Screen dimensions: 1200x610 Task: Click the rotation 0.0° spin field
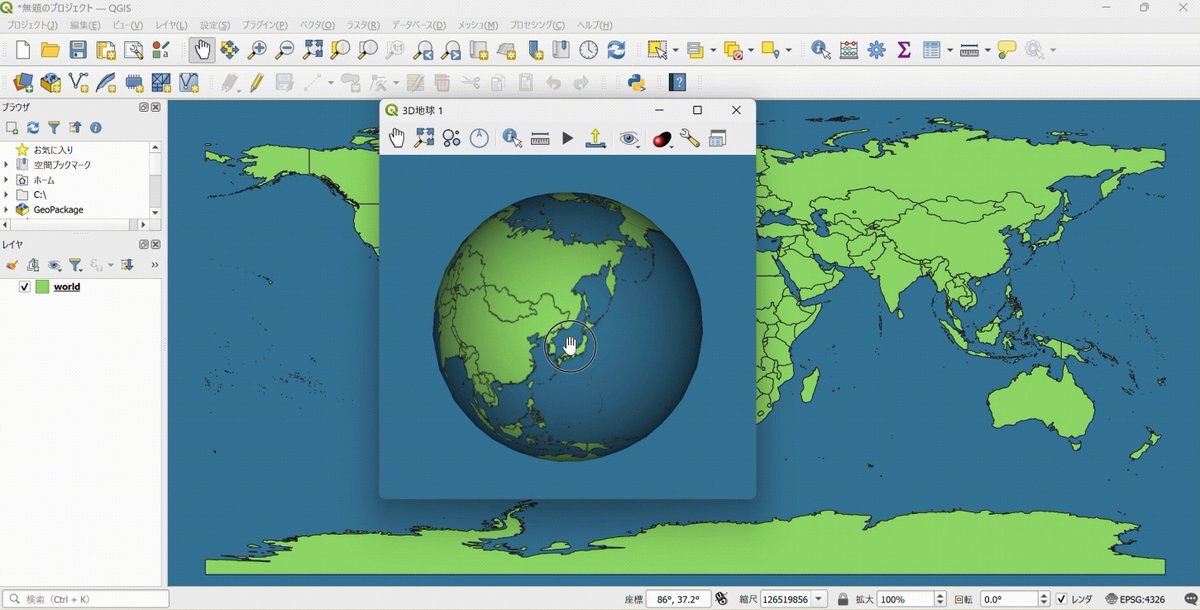click(x=1015, y=599)
